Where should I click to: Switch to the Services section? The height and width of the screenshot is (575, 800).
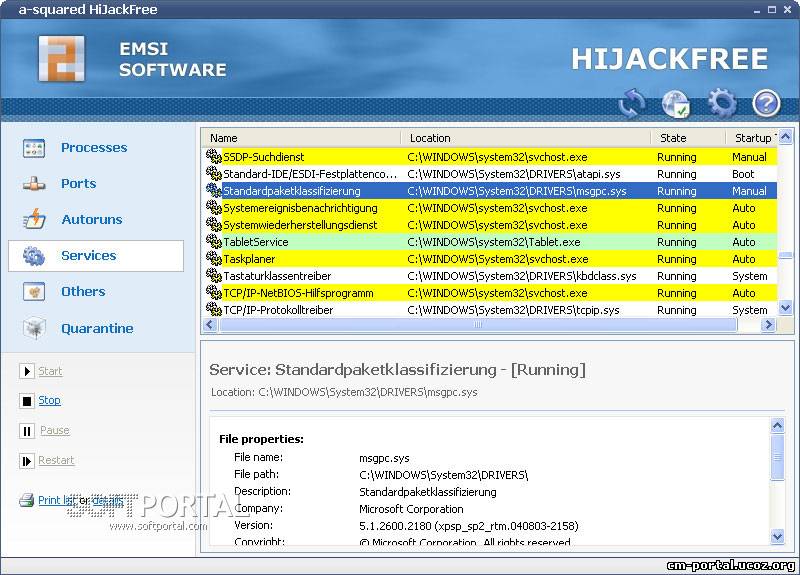[96, 256]
